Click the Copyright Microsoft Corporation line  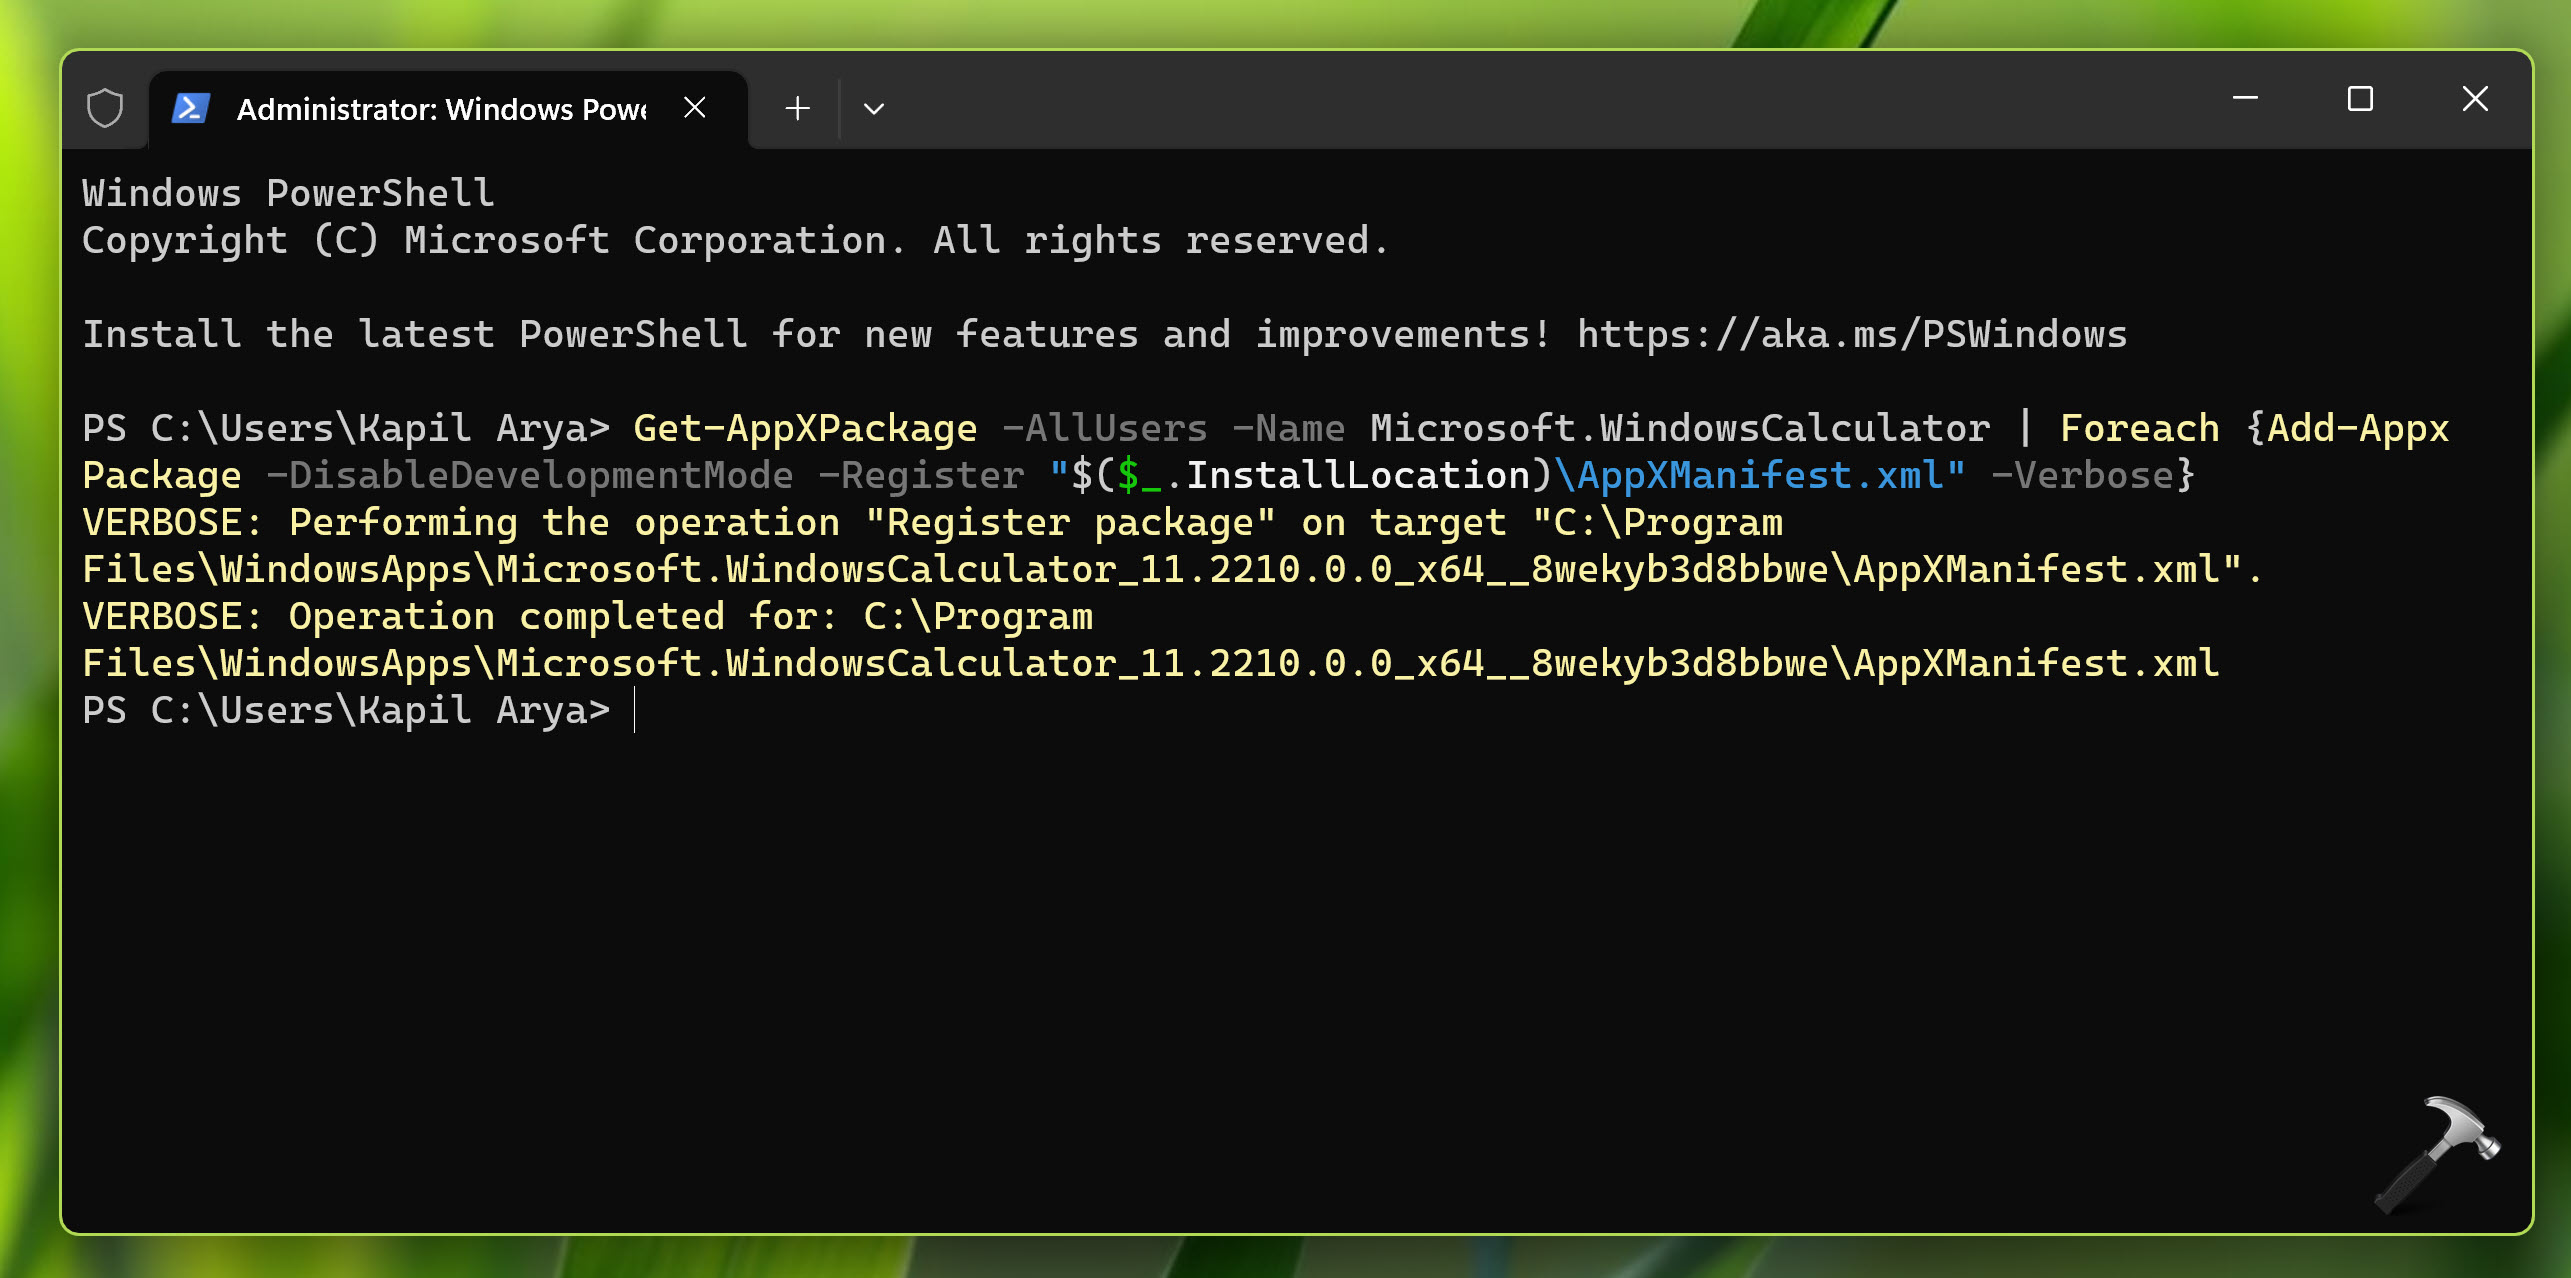735,241
